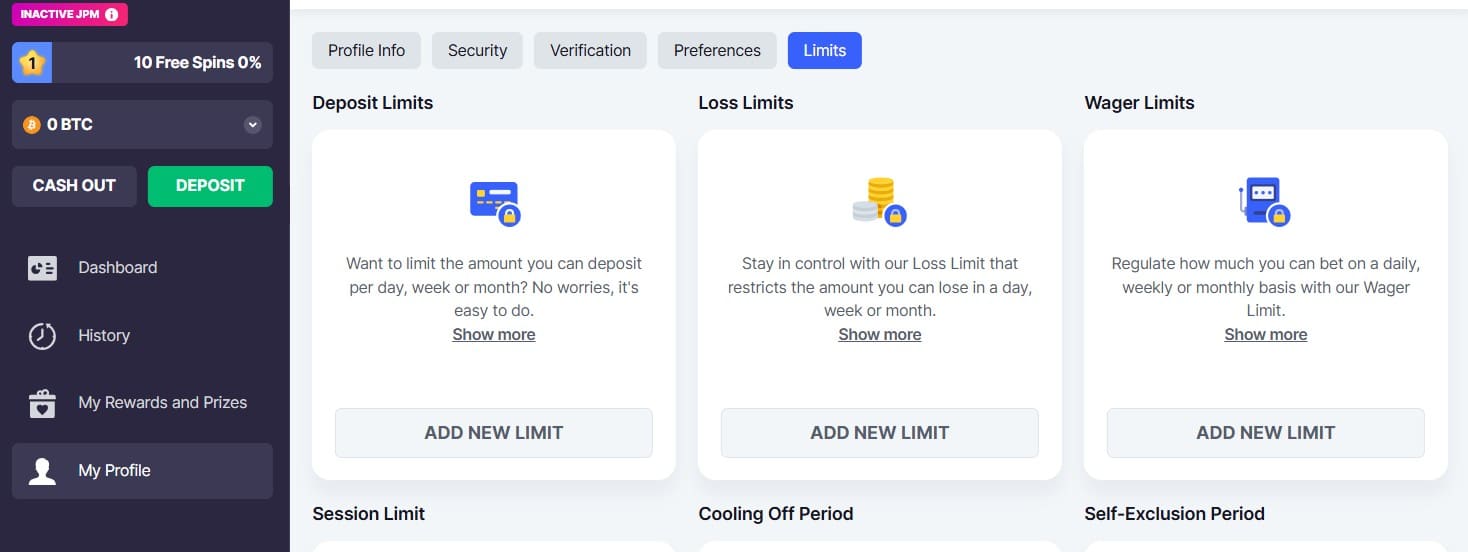Image resolution: width=1468 pixels, height=552 pixels.
Task: Click the CASH OUT button
Action: (x=74, y=186)
